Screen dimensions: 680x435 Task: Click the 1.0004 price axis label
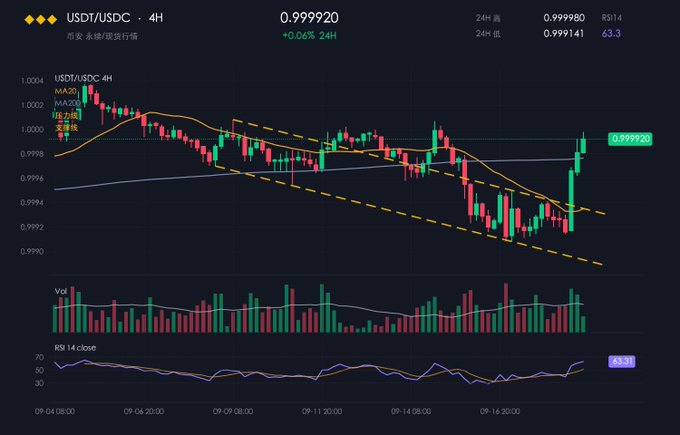pyautogui.click(x=32, y=81)
